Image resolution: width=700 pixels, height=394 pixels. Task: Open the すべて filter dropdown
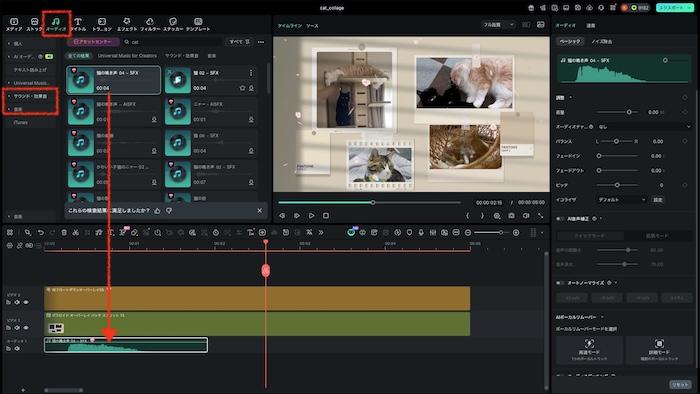pyautogui.click(x=239, y=42)
